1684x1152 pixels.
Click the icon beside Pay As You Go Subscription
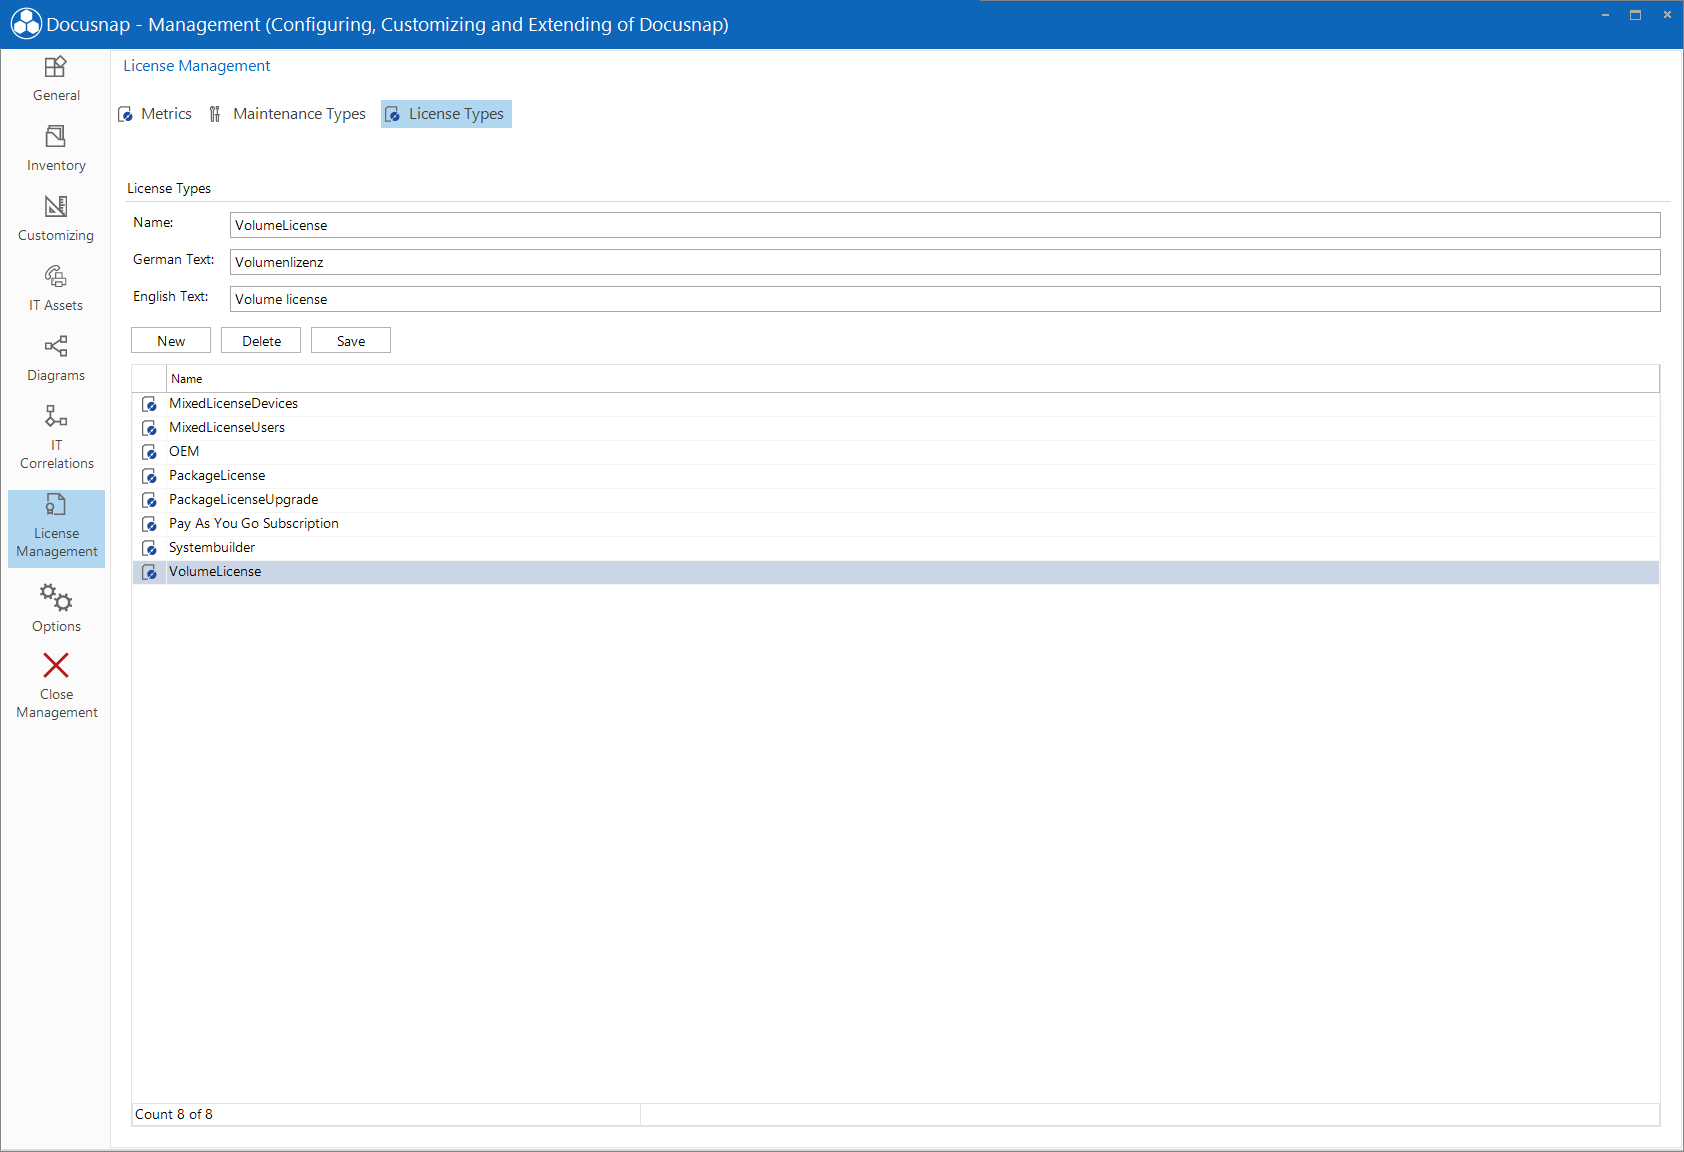coord(150,524)
